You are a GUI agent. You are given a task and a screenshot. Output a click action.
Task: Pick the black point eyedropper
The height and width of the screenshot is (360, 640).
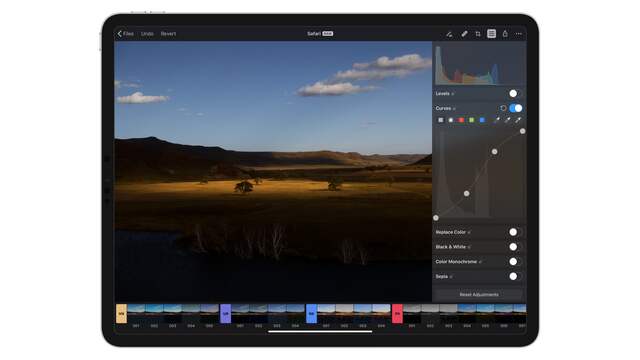click(497, 120)
